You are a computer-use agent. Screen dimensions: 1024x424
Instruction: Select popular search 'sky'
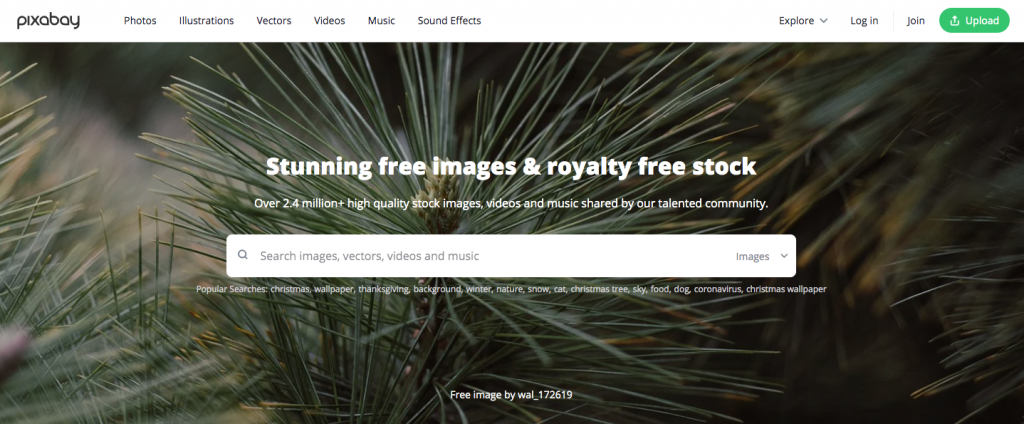point(638,289)
